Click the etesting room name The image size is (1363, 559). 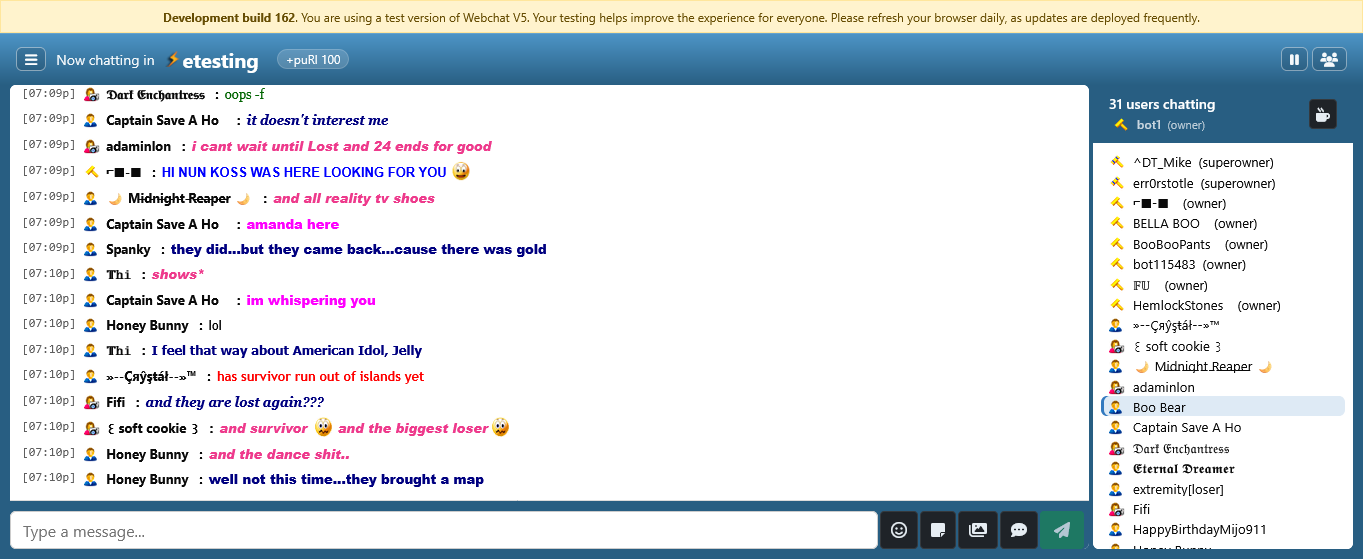pyautogui.click(x=220, y=61)
